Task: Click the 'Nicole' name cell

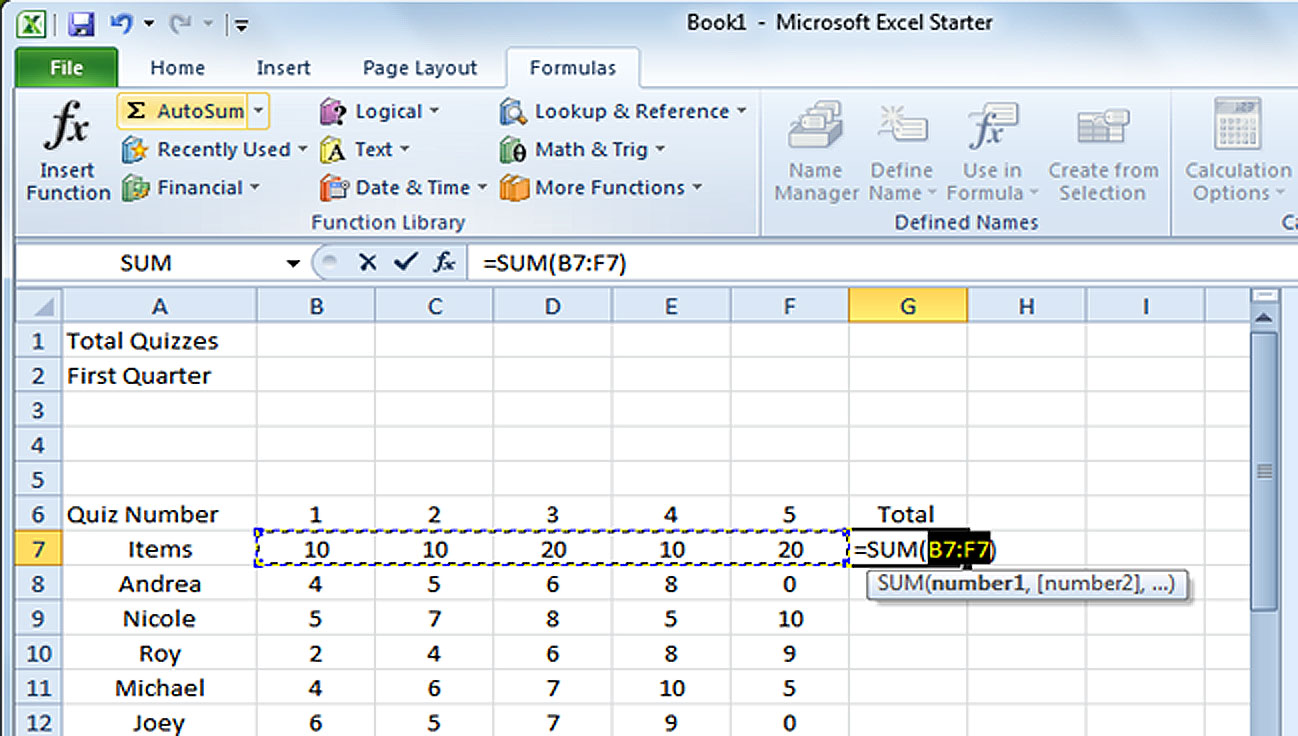Action: coord(159,618)
